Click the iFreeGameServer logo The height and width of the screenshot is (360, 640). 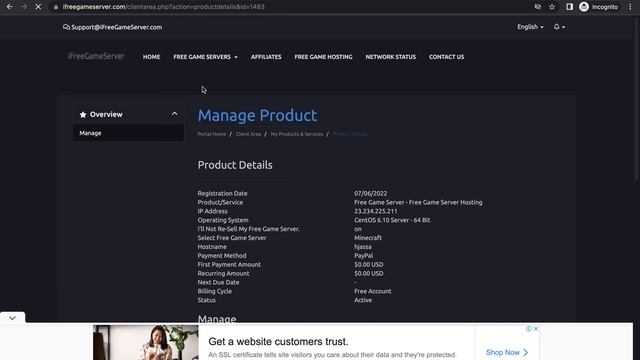[96, 56]
